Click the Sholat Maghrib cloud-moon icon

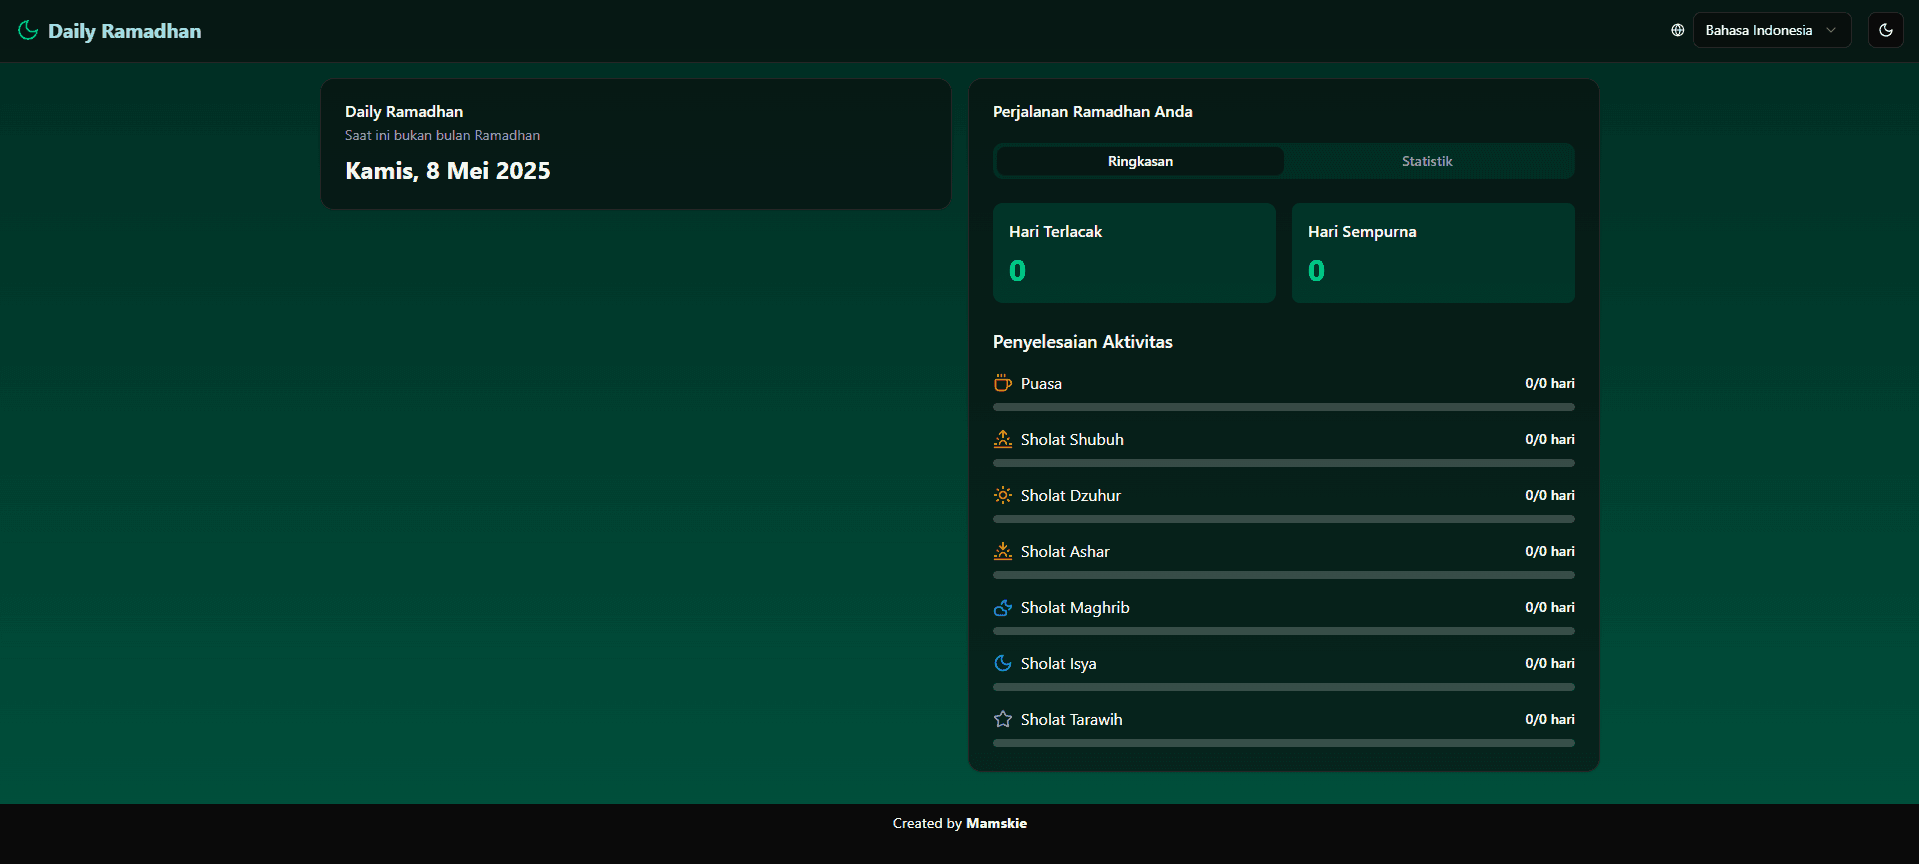pos(1002,607)
